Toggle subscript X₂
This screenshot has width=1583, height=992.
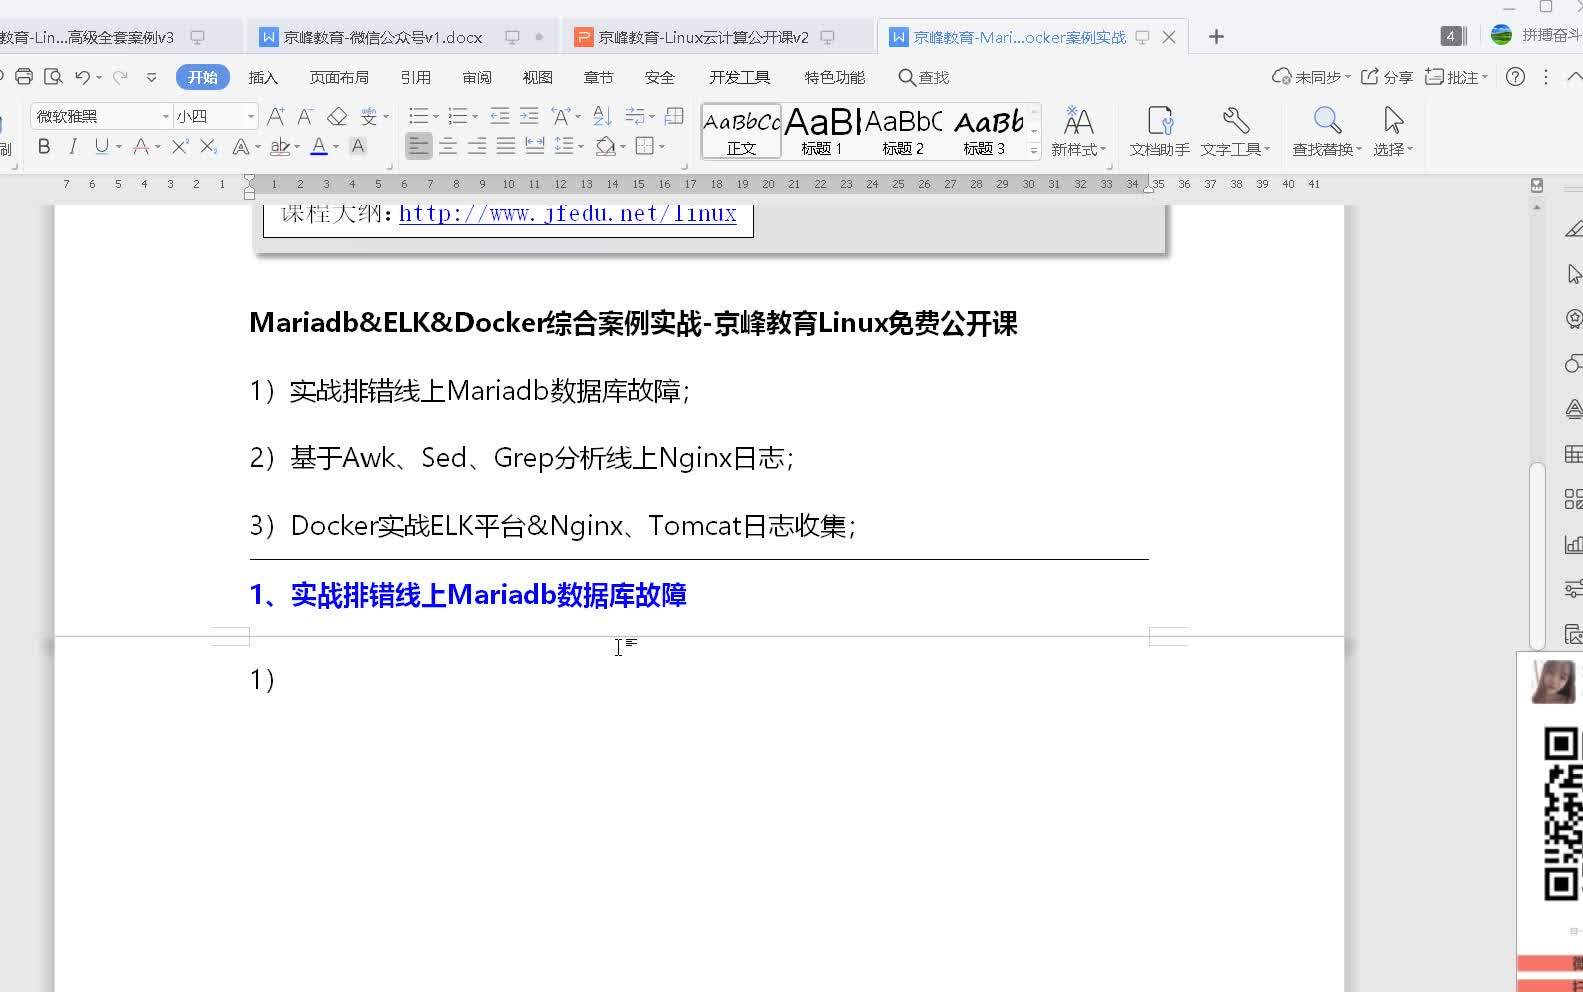[x=208, y=147]
